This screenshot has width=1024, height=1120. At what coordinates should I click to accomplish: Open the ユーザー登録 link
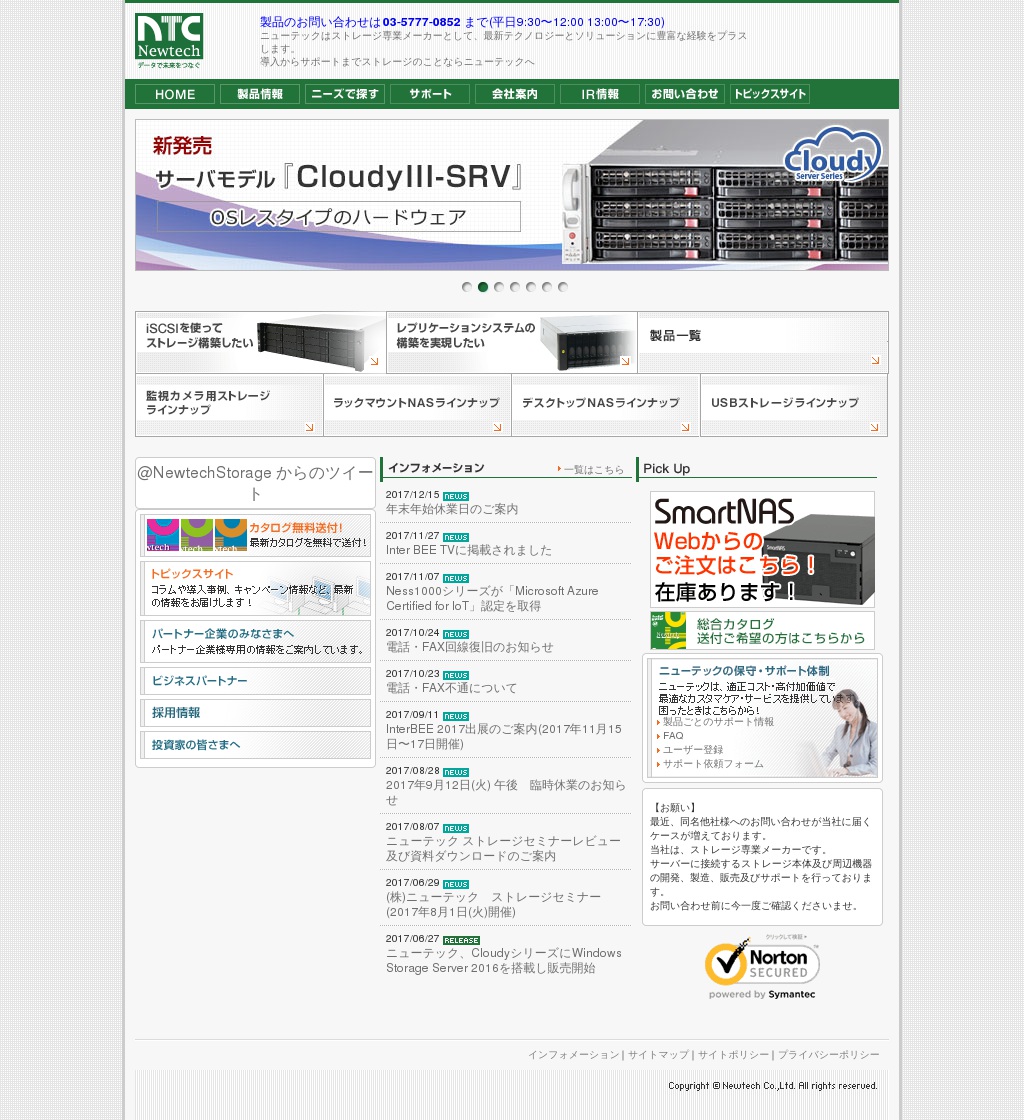pyautogui.click(x=693, y=750)
